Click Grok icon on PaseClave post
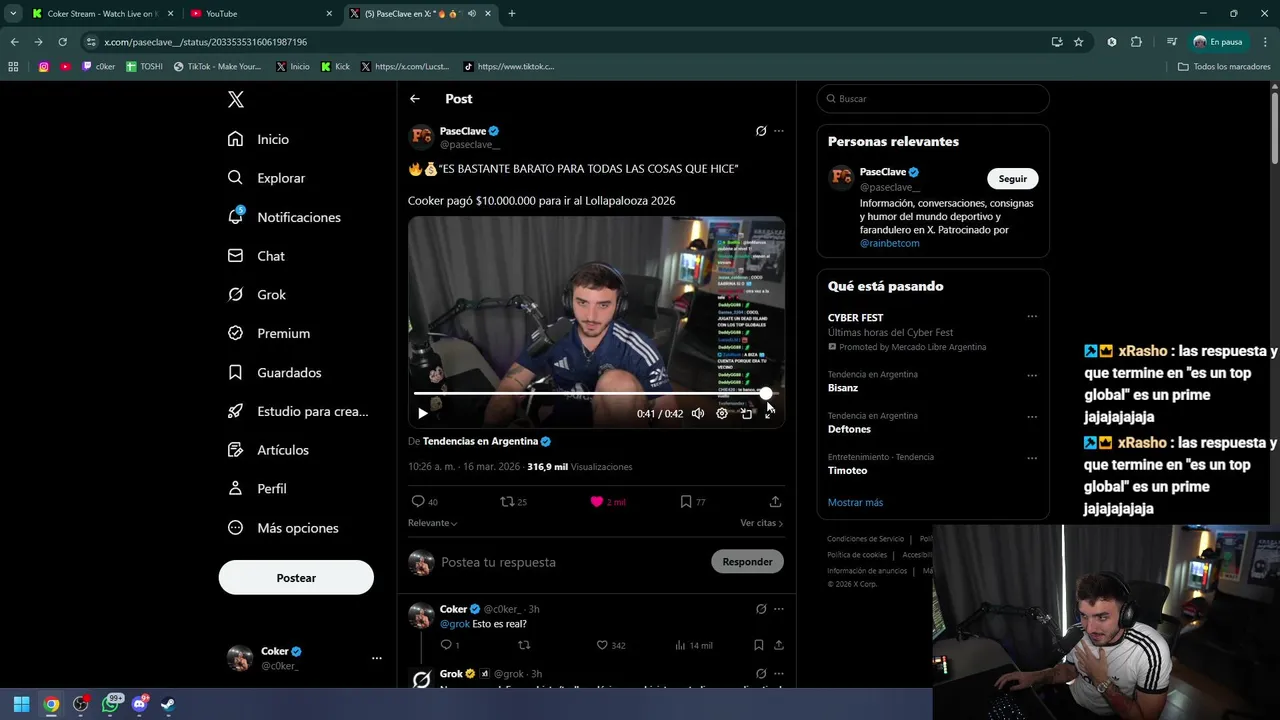Image resolution: width=1280 pixels, height=720 pixels. tap(761, 131)
